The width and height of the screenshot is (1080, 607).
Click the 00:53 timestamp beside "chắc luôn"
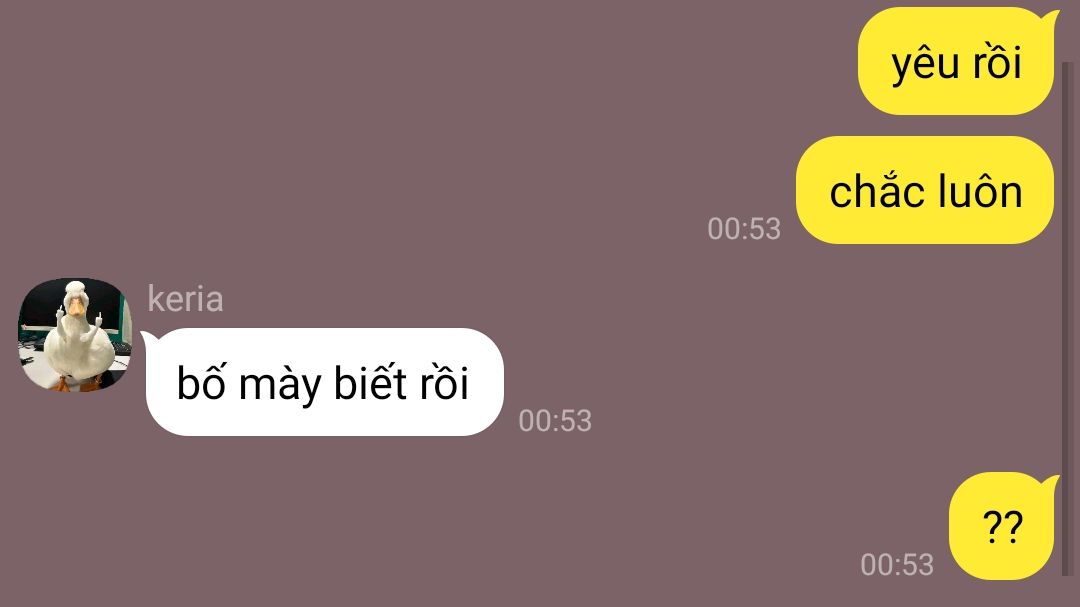tap(744, 229)
